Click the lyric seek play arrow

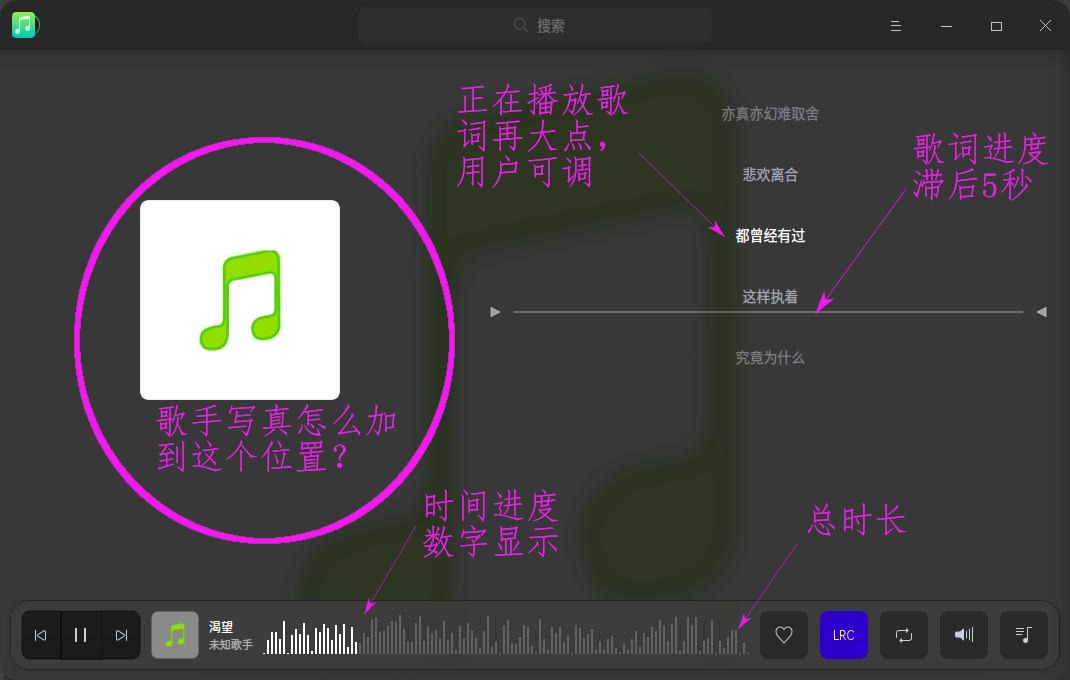[x=495, y=312]
